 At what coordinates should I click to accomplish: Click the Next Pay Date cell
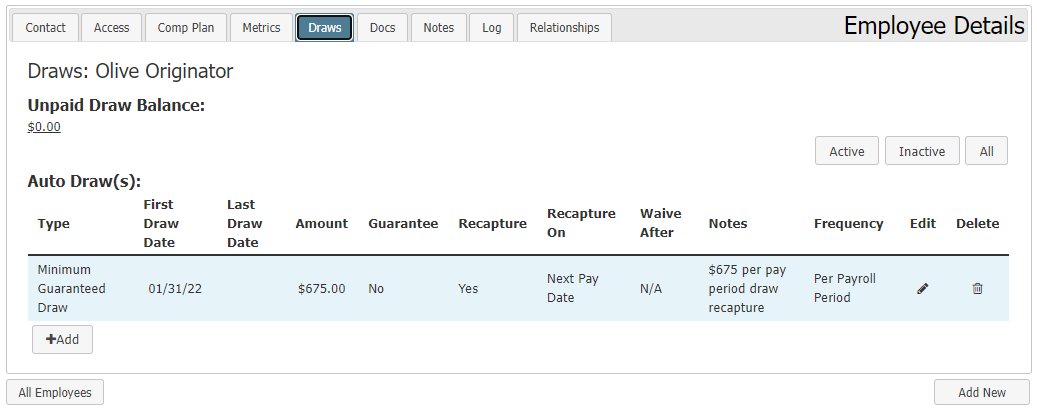573,288
